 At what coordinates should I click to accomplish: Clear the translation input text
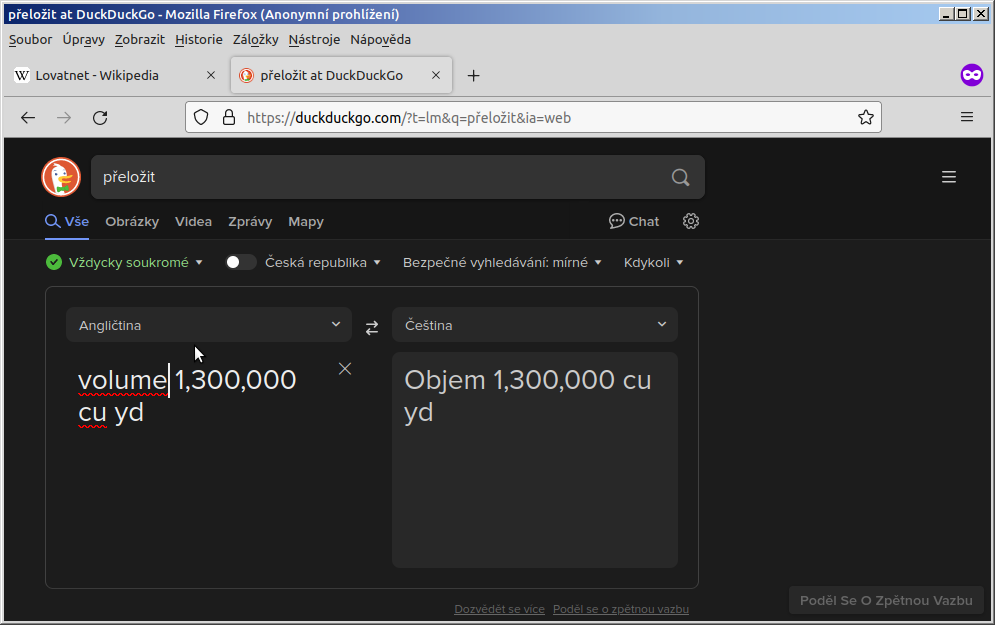tap(345, 369)
